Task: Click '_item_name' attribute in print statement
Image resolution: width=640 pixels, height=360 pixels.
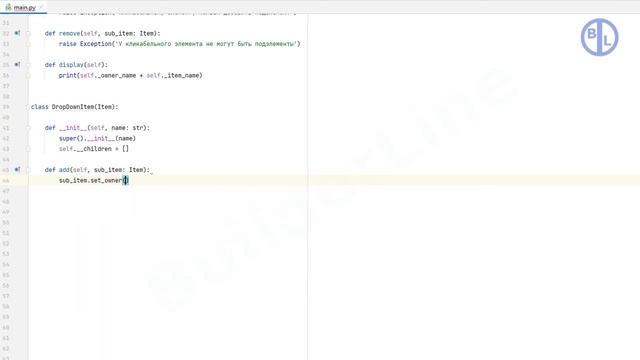Action: pyautogui.click(x=181, y=76)
